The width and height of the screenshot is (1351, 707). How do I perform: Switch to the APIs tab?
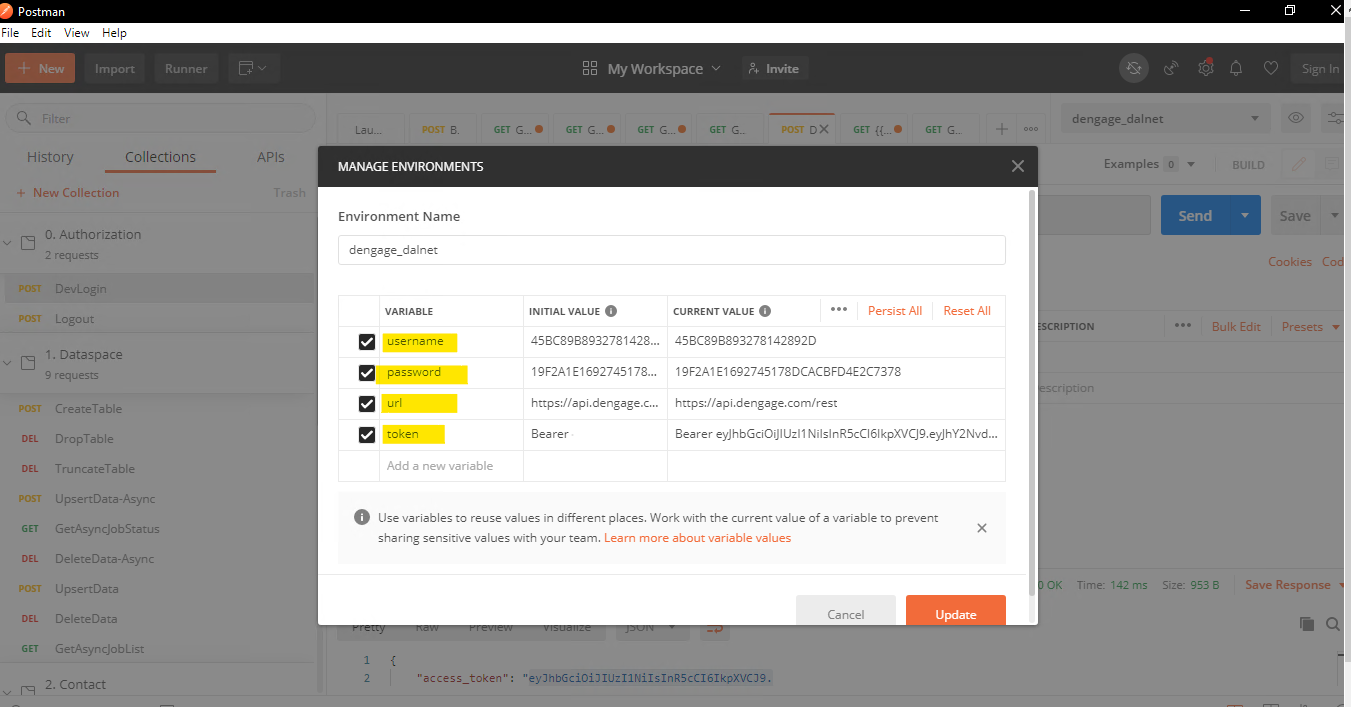tap(269, 157)
